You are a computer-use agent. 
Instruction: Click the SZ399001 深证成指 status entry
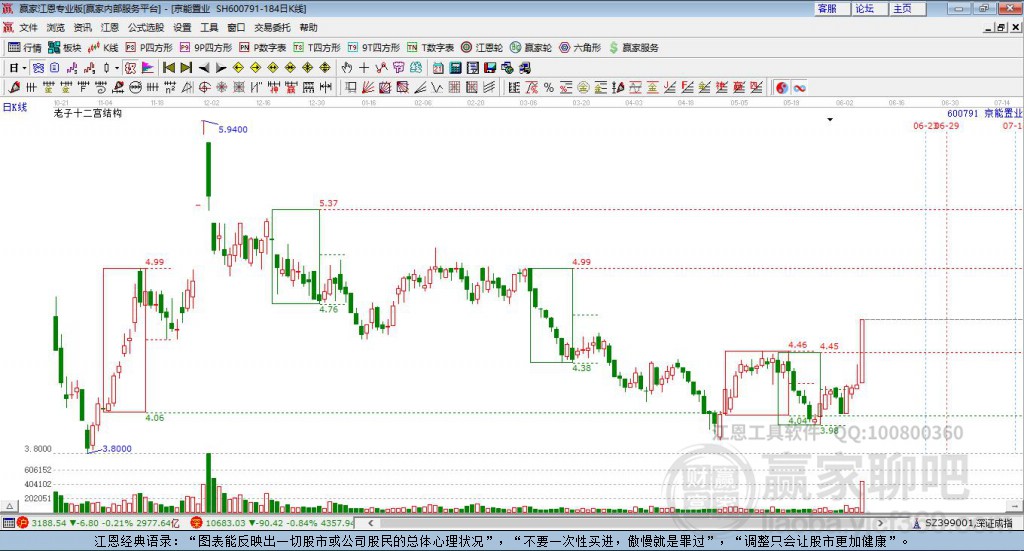[968, 523]
